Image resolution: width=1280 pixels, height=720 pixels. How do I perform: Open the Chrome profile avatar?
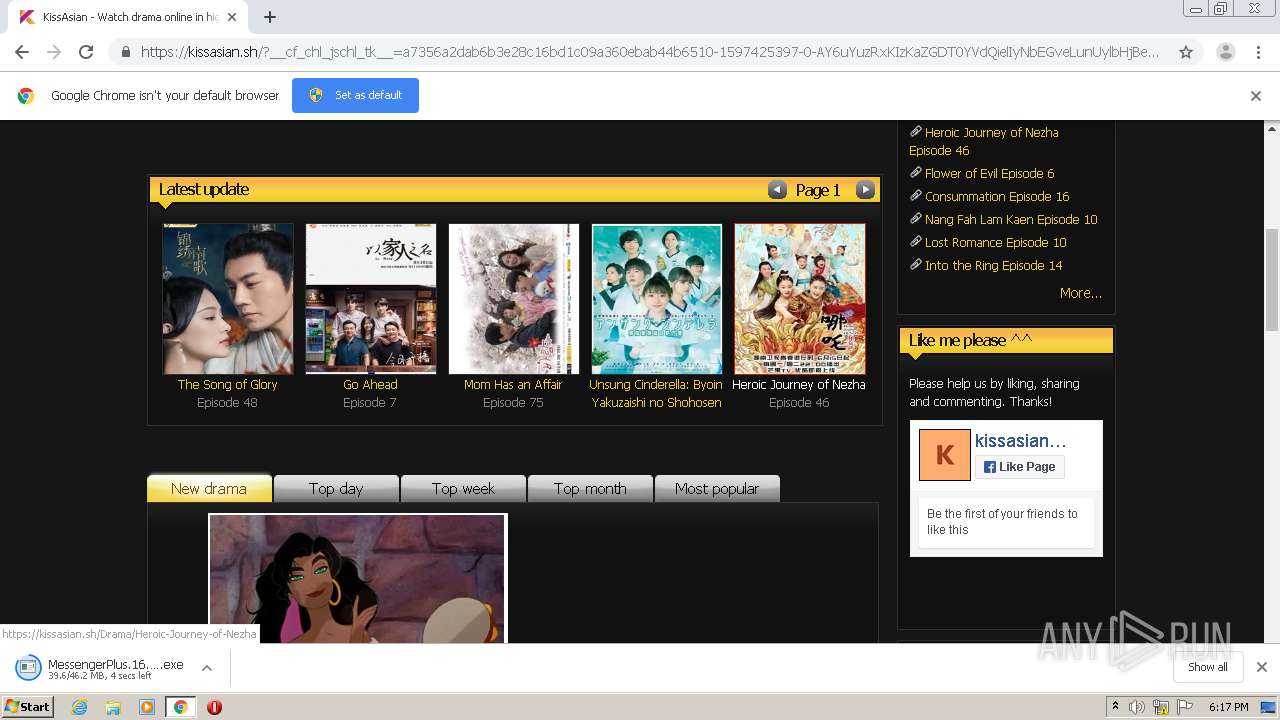click(1225, 52)
